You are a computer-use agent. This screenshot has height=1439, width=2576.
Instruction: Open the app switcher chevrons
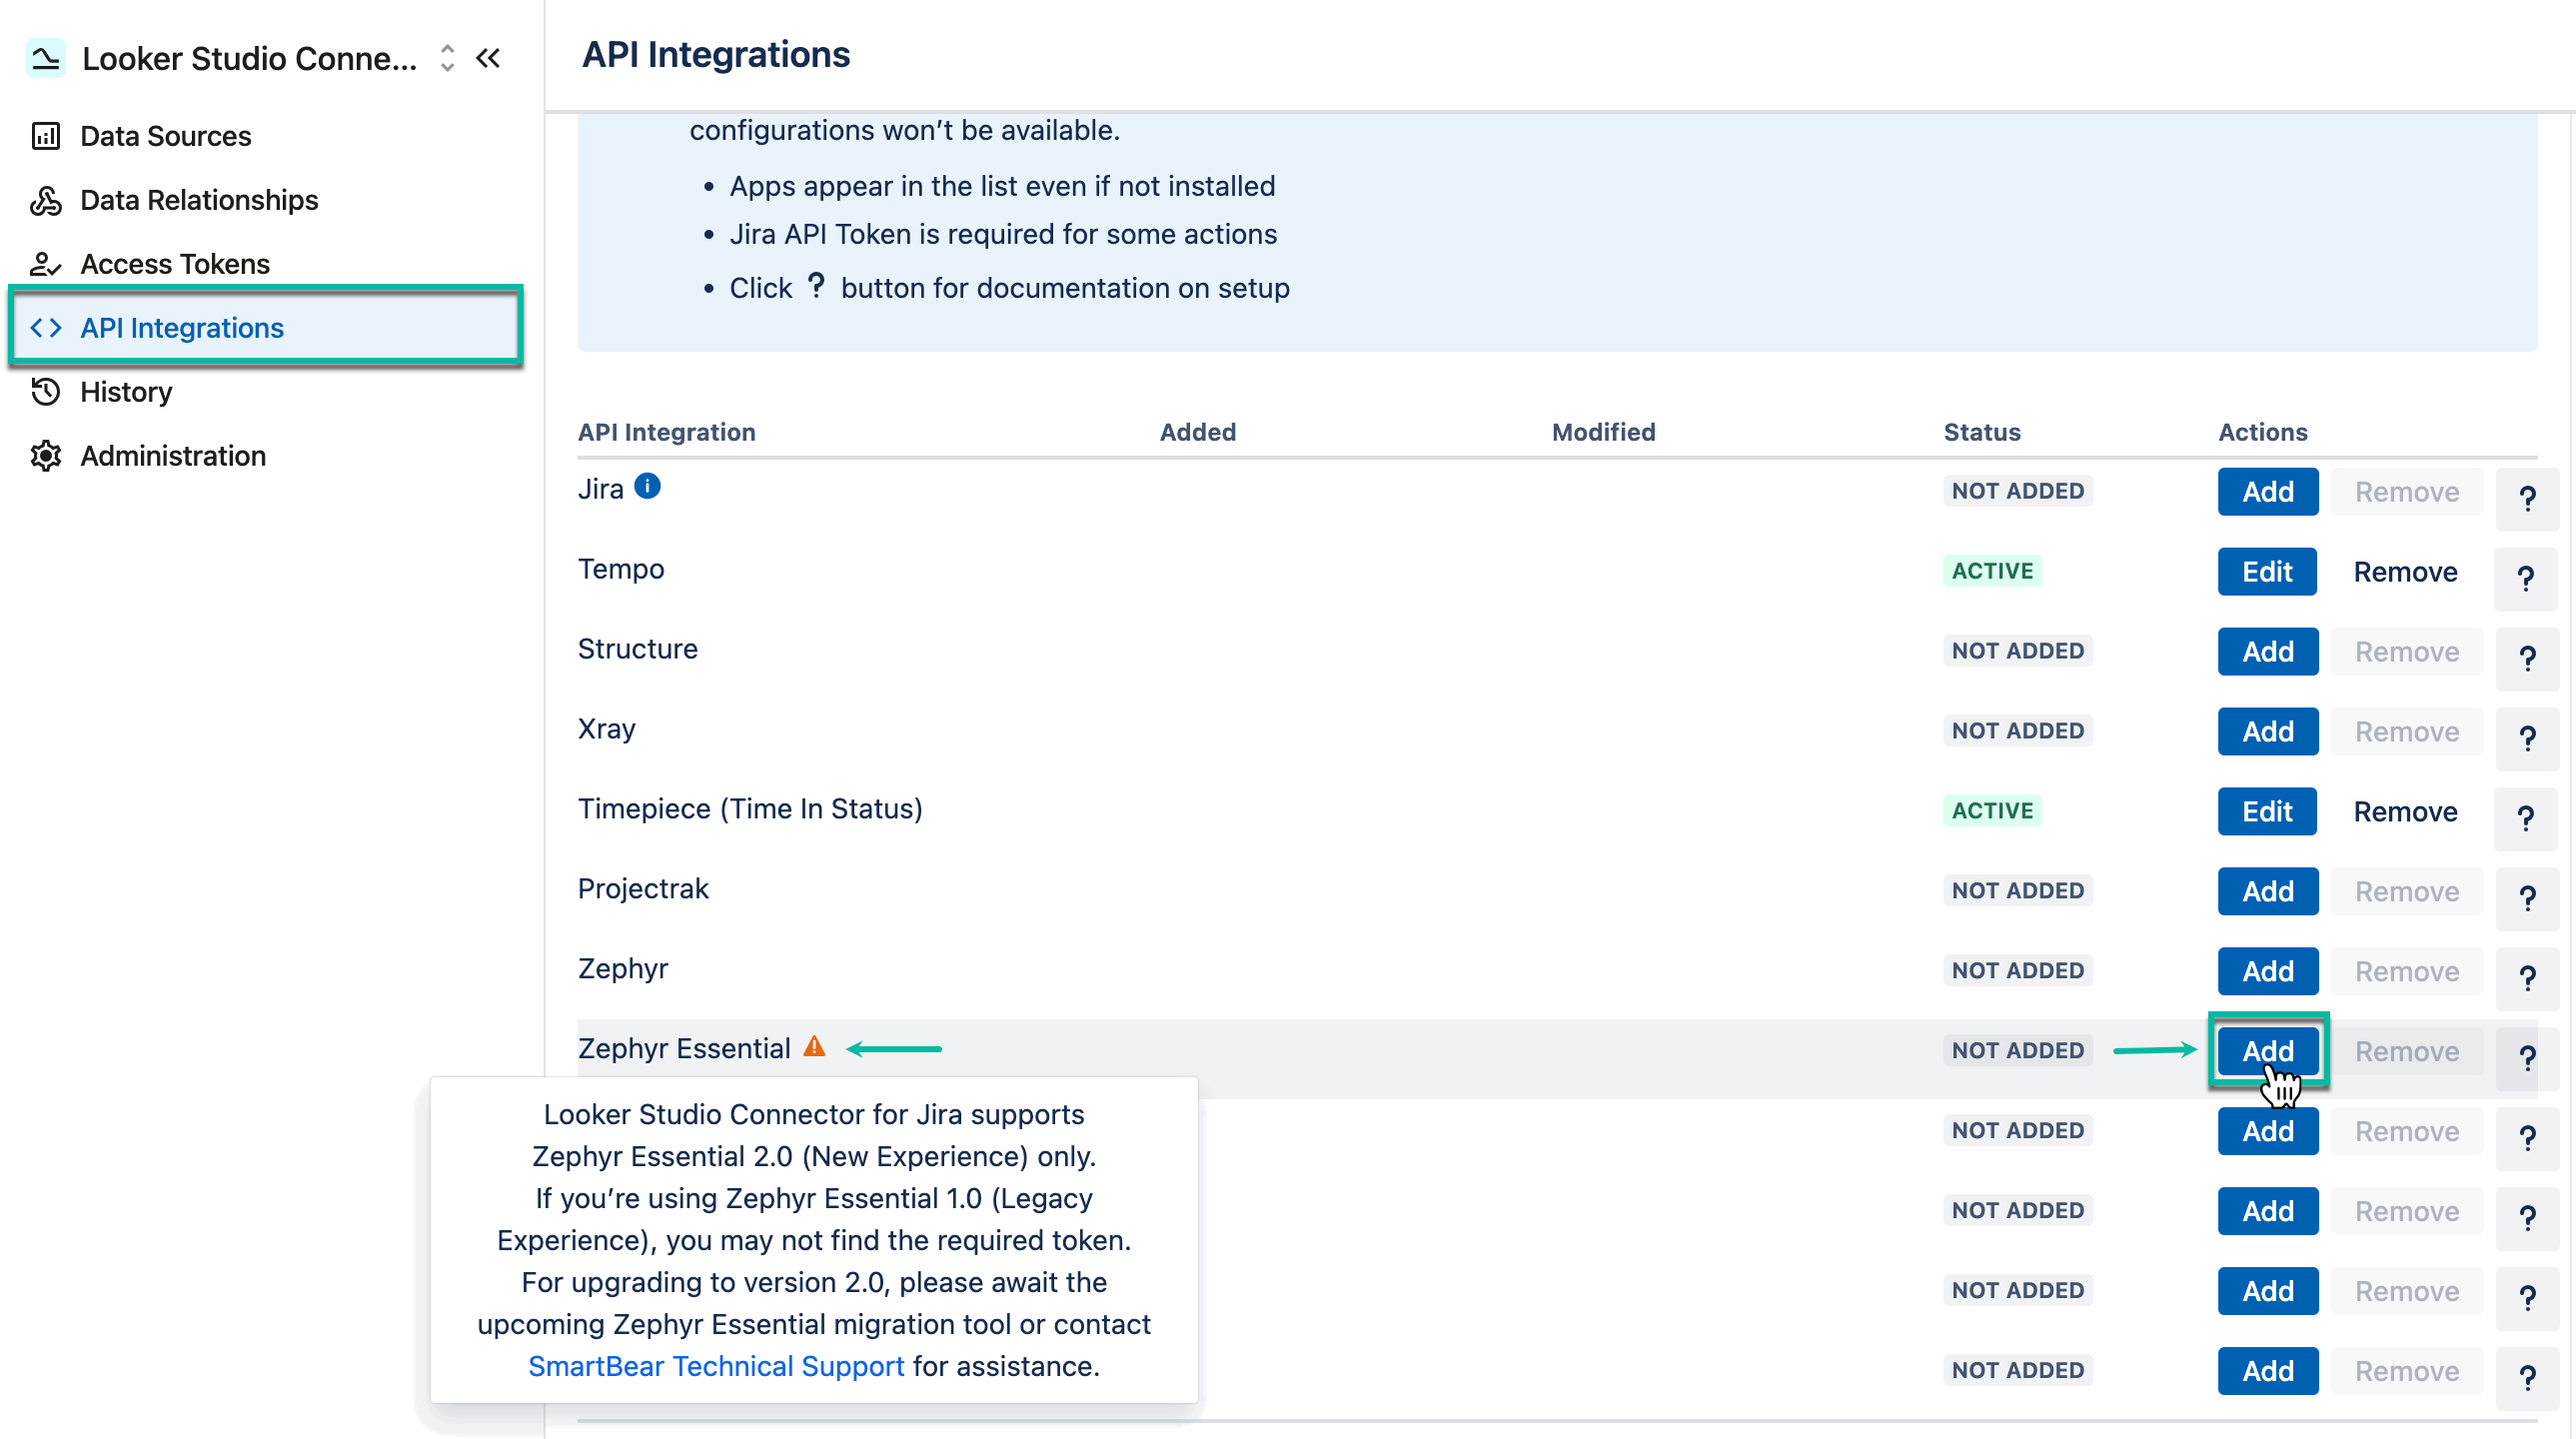point(446,58)
